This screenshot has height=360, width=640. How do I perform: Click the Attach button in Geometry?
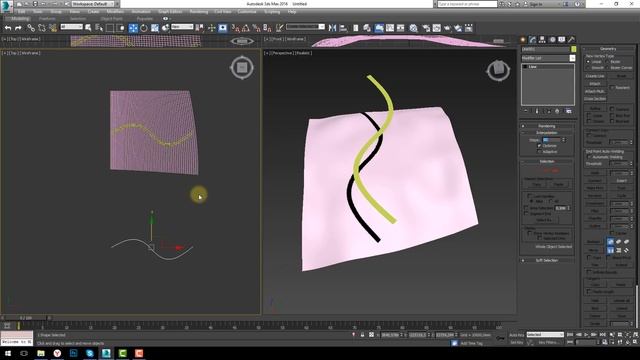(595, 84)
